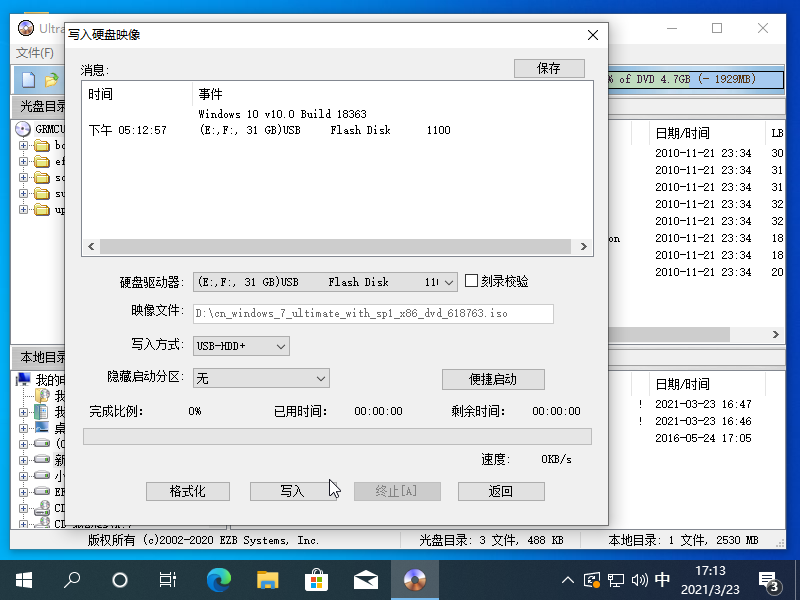
Task: Expand the first folder in disc tree
Action: [24, 146]
